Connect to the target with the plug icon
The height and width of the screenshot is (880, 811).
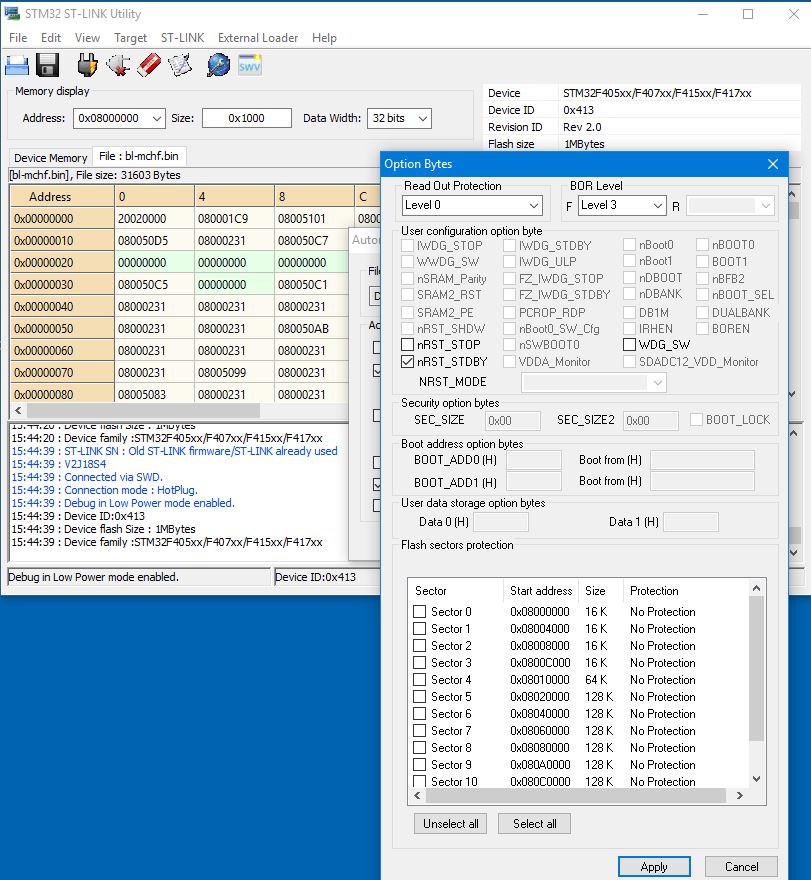pos(87,66)
